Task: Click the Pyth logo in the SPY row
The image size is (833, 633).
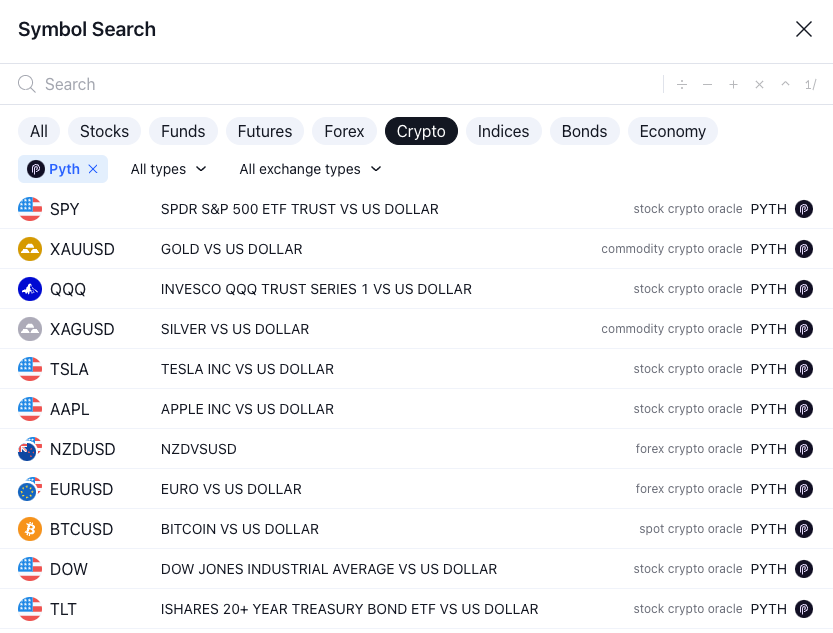Action: pyautogui.click(x=804, y=209)
